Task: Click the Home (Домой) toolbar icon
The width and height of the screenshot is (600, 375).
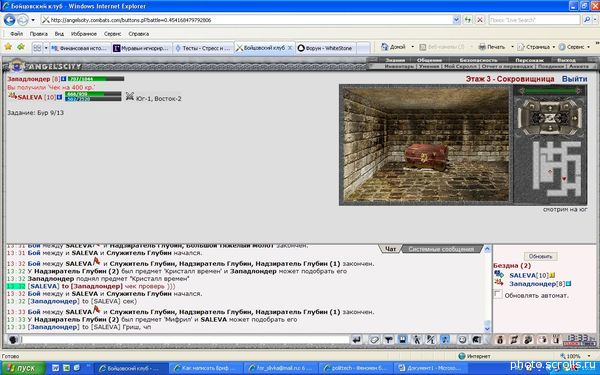Action: coord(385,47)
